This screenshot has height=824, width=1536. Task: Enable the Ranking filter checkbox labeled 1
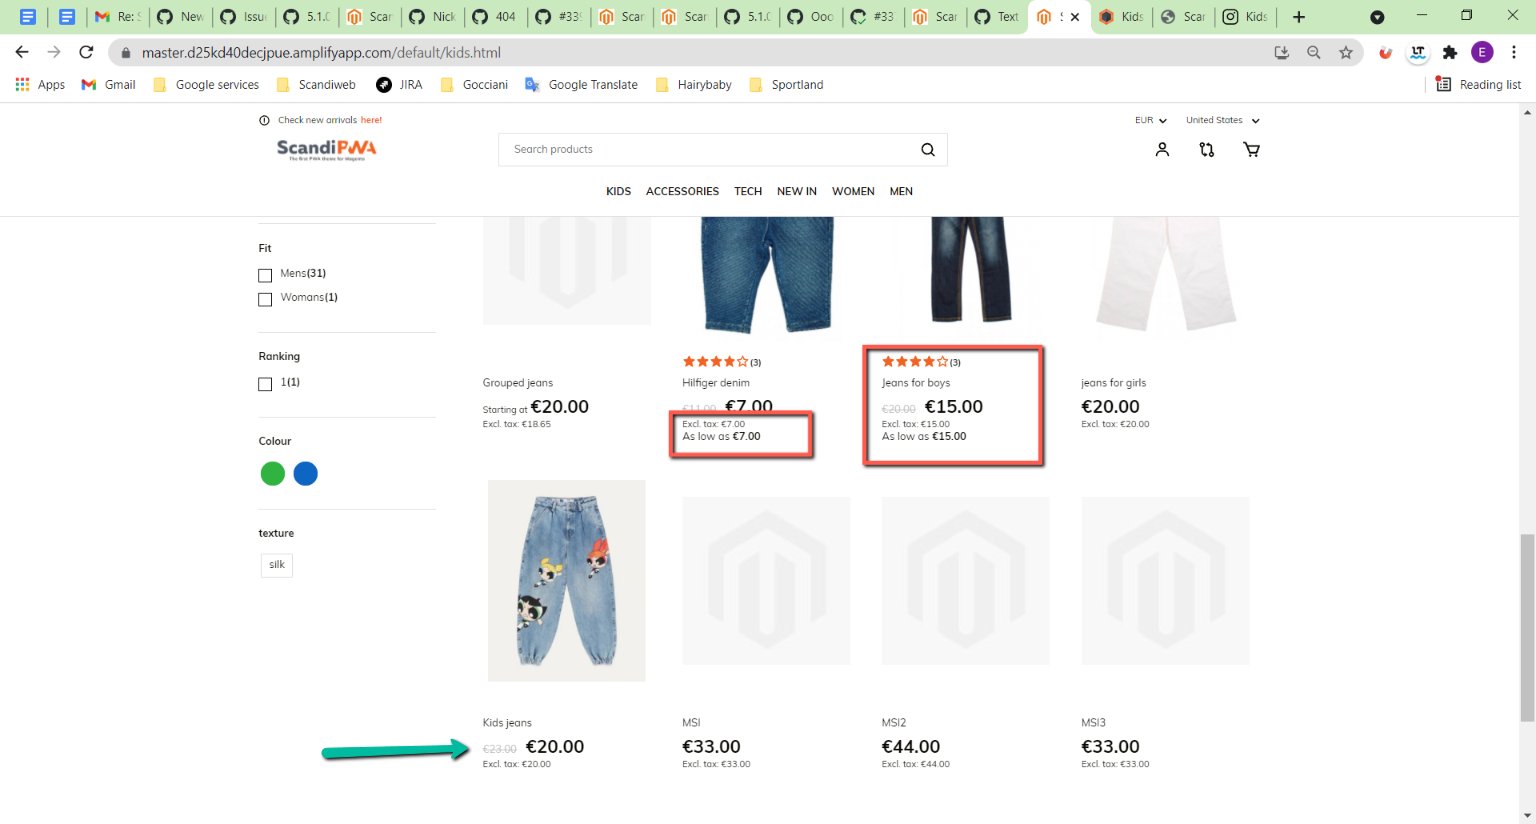264,383
